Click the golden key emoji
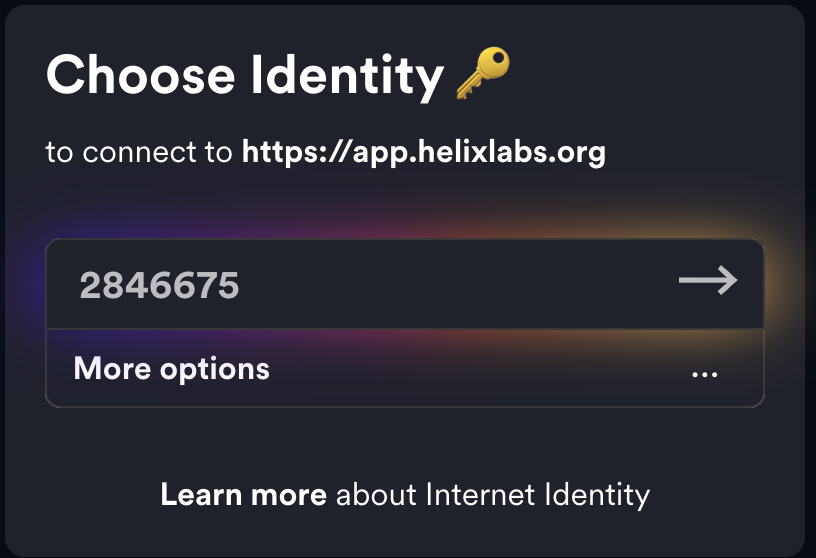This screenshot has height=558, width=816. coord(483,75)
